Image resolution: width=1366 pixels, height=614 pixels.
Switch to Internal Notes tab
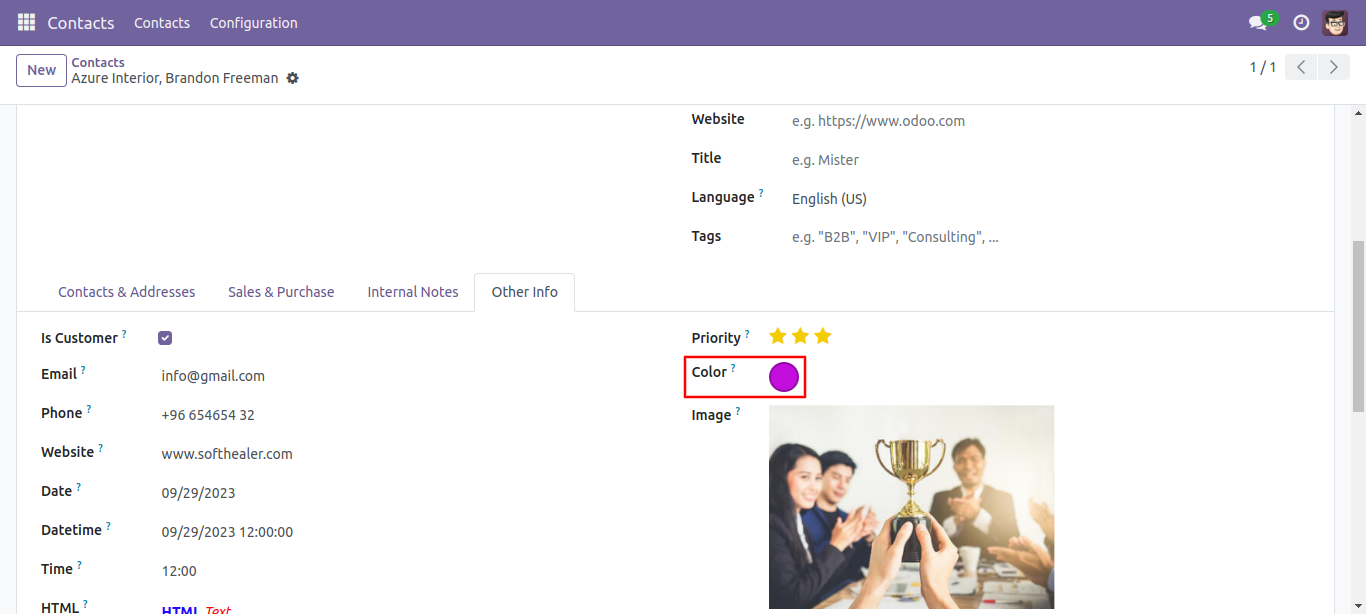413,292
